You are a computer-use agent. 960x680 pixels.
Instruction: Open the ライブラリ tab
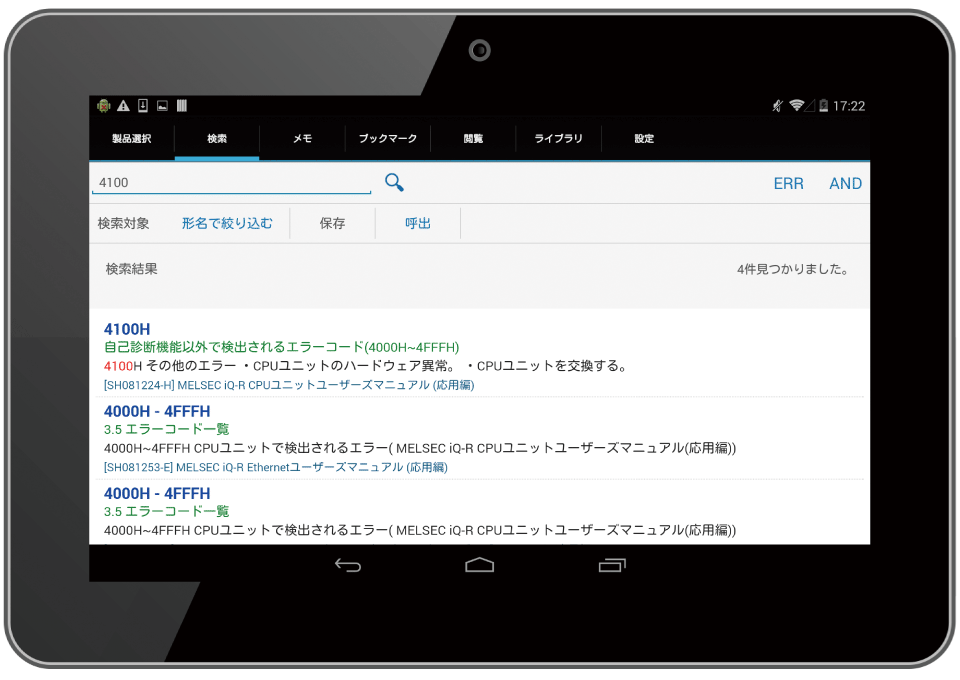[x=558, y=139]
